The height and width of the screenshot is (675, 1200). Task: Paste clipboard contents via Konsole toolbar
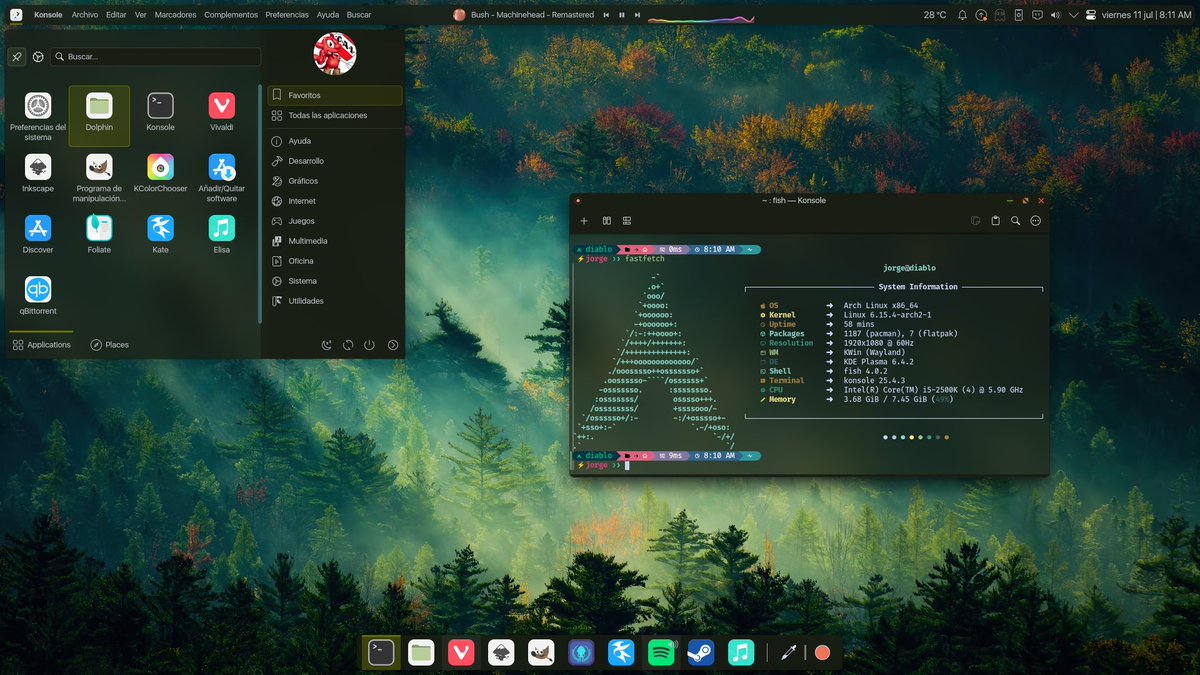pos(995,220)
